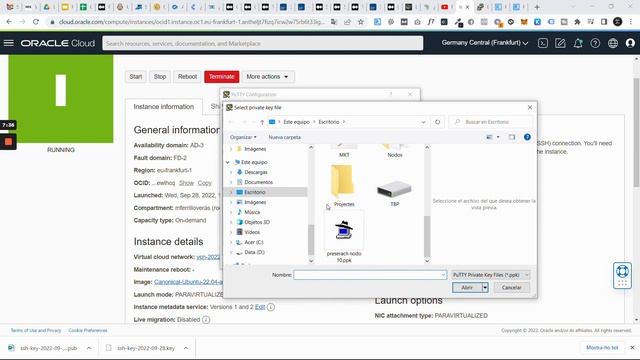Open the Oracle profile avatar menu
This screenshot has height=360, width=640.
[630, 43]
